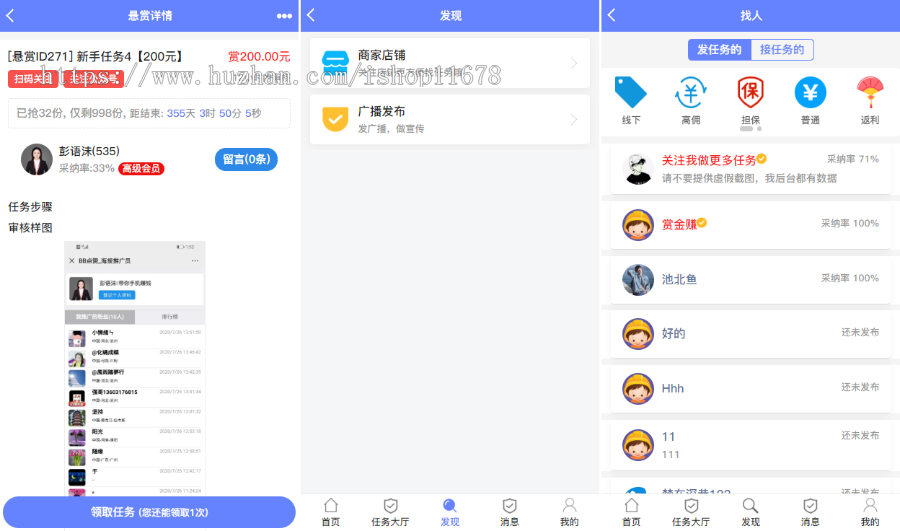
Task: Tap the avatar next to 关注我做更多任务
Action: pyautogui.click(x=638, y=169)
